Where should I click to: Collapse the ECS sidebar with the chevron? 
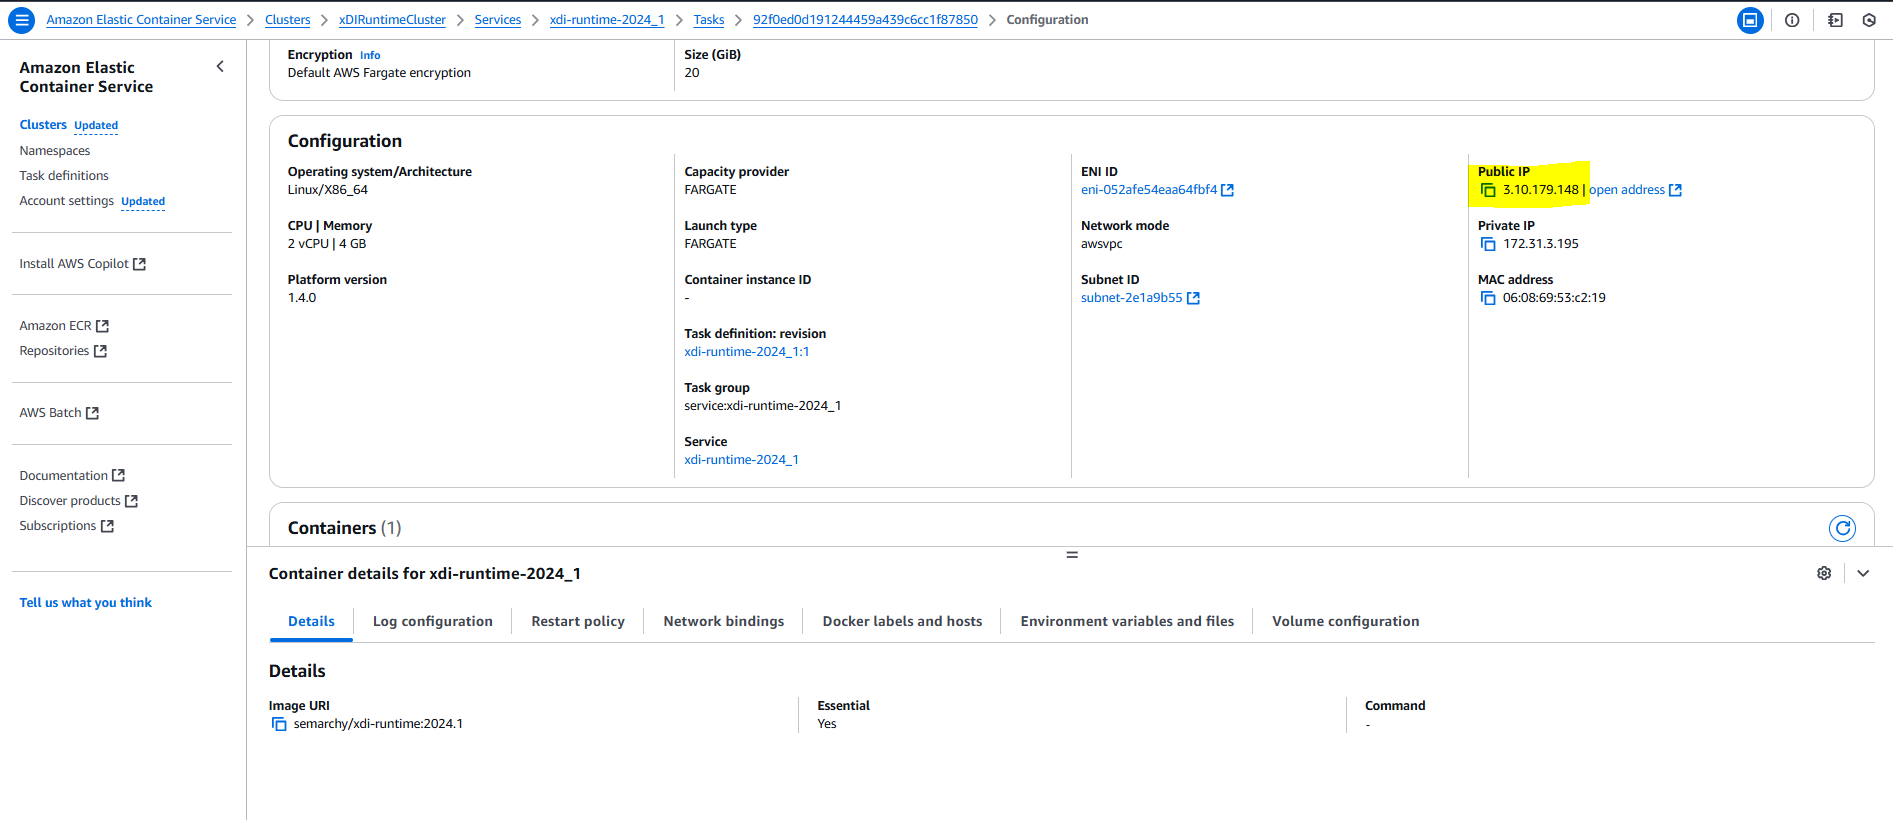(x=220, y=67)
